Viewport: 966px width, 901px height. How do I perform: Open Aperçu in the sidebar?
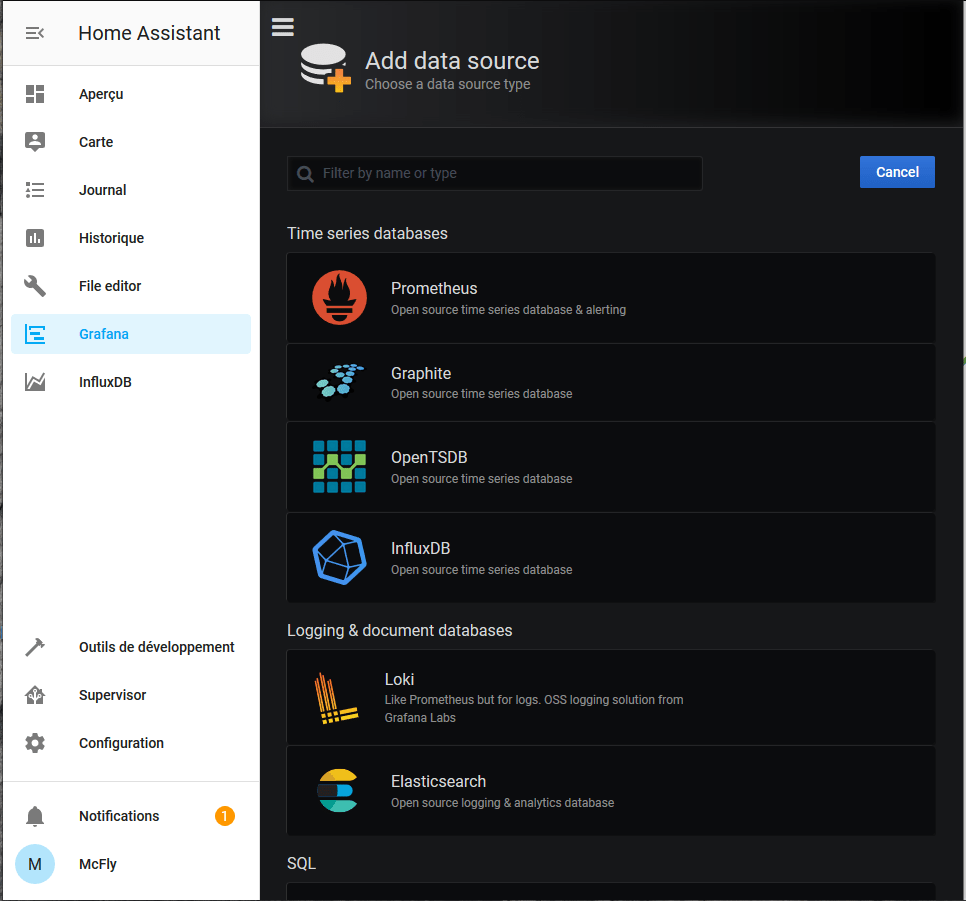pyautogui.click(x=101, y=94)
